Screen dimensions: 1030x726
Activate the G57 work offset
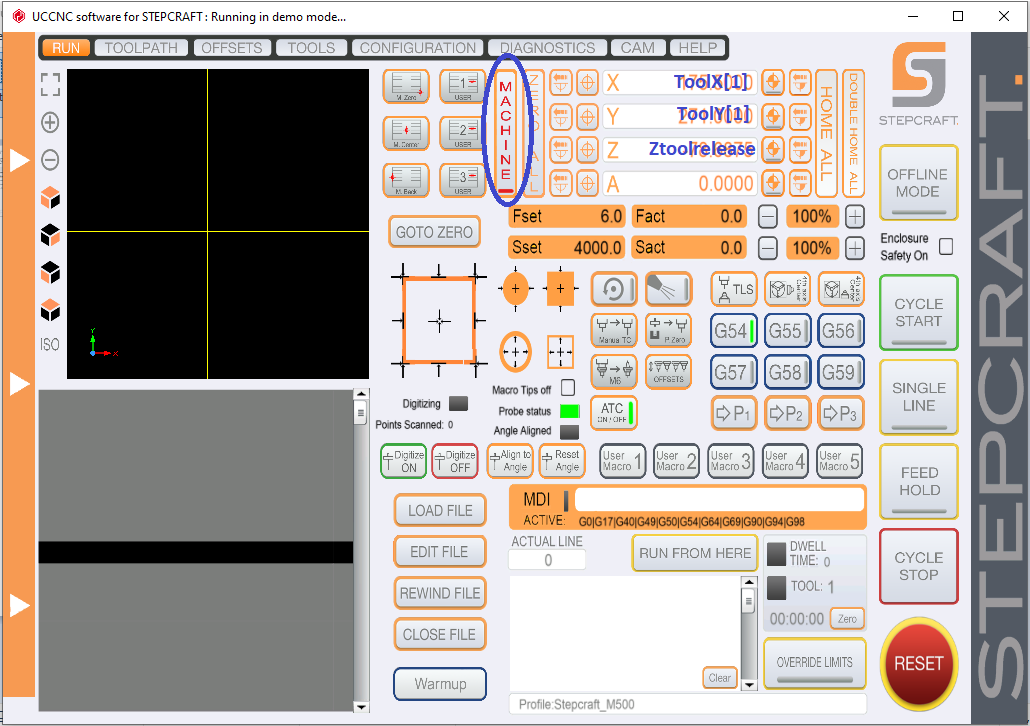click(x=734, y=373)
